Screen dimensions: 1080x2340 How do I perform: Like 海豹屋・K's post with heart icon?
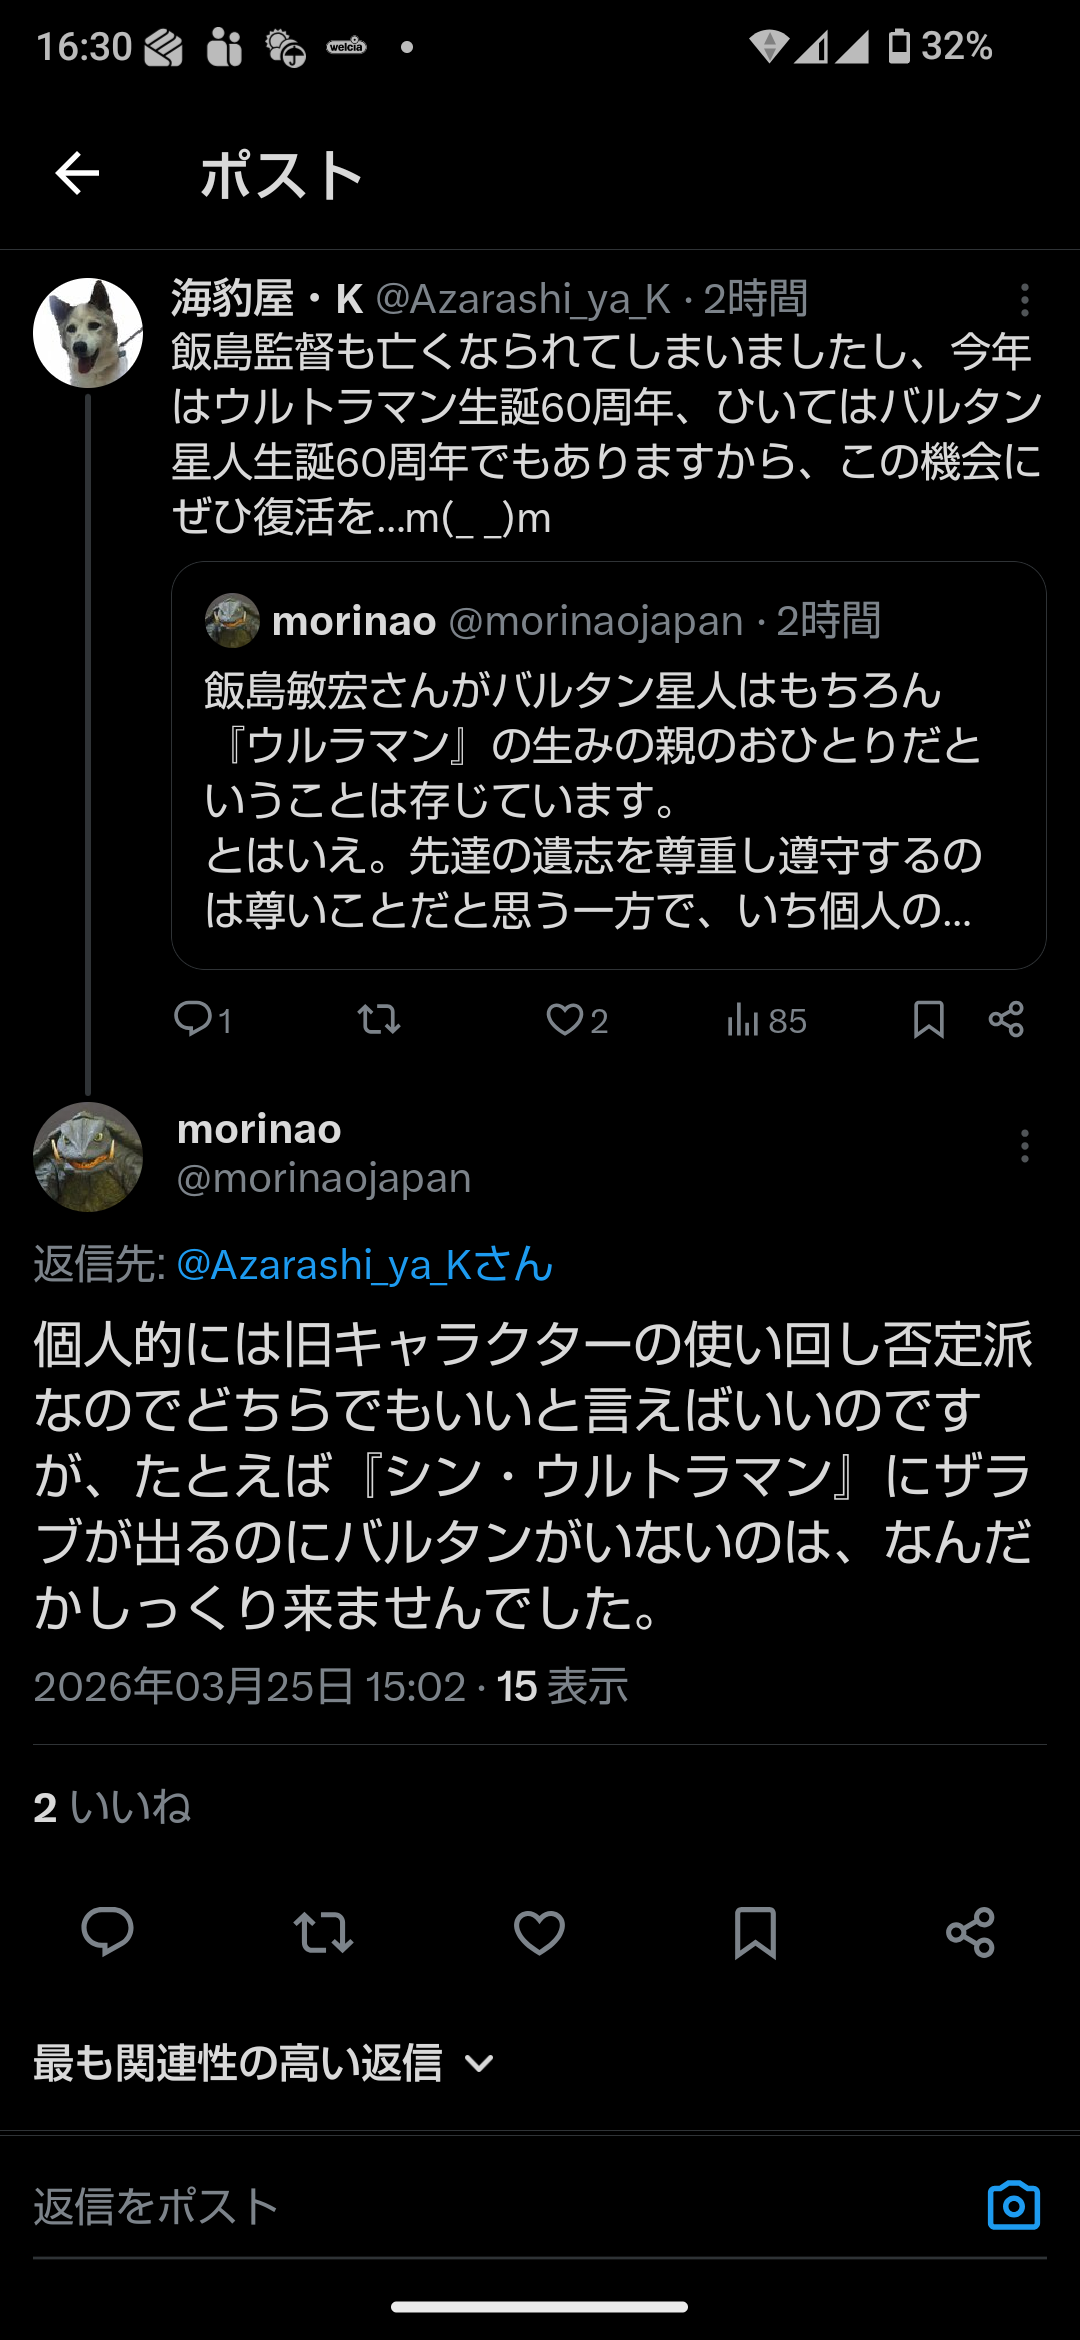point(565,1019)
